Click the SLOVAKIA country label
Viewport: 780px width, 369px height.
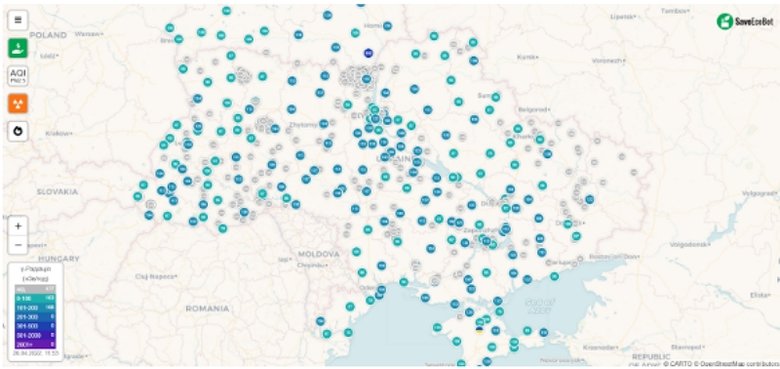tap(57, 191)
